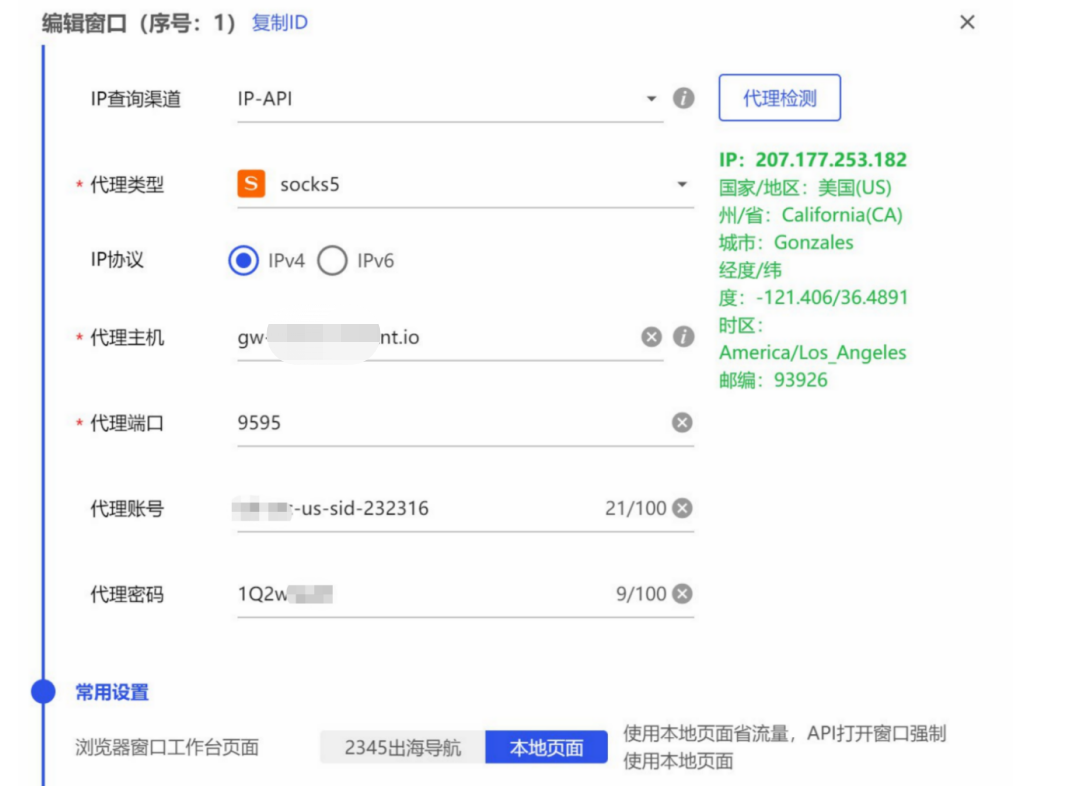This screenshot has height=808, width=1065.
Task: Switch workbench page to 2345出海导航
Action: [x=403, y=748]
